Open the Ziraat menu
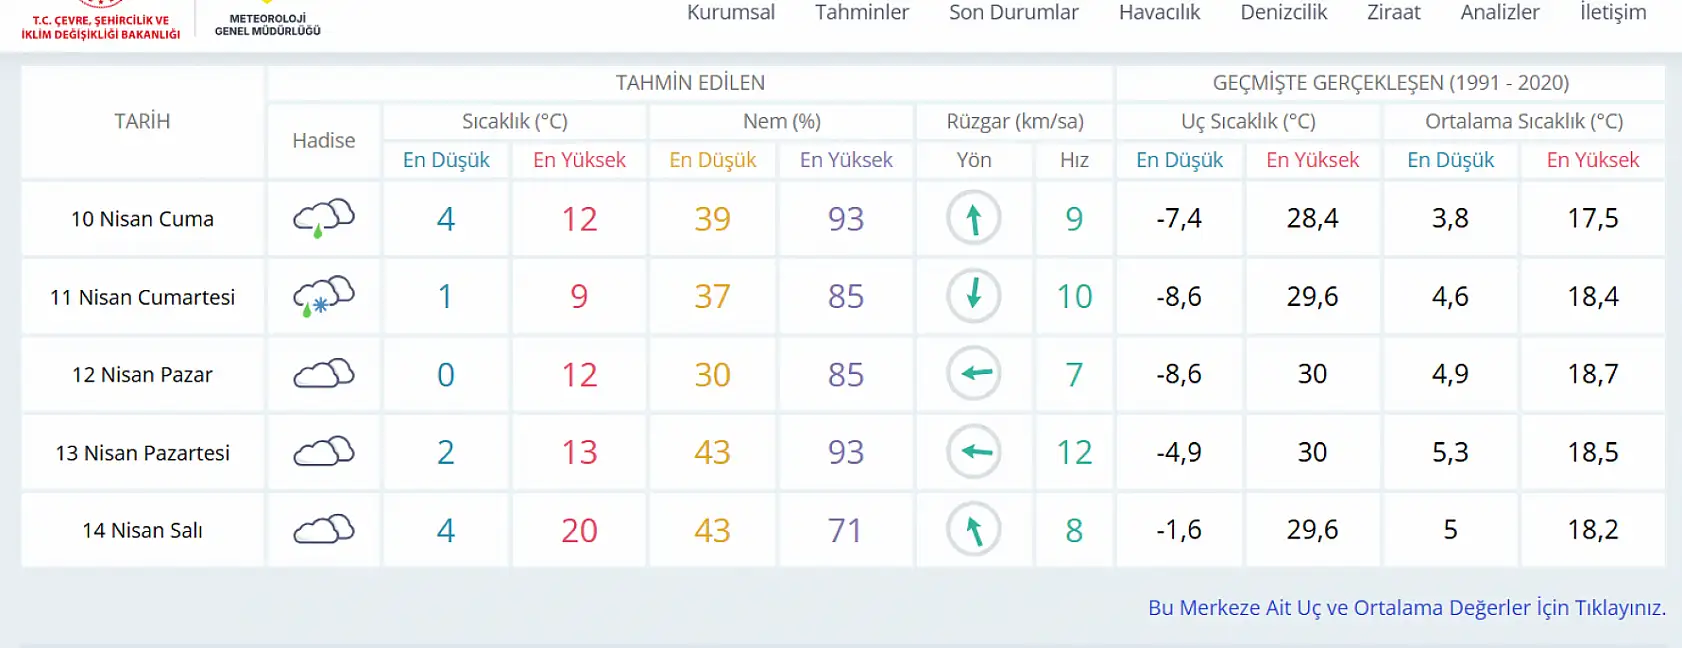This screenshot has width=1682, height=648. point(1394,13)
